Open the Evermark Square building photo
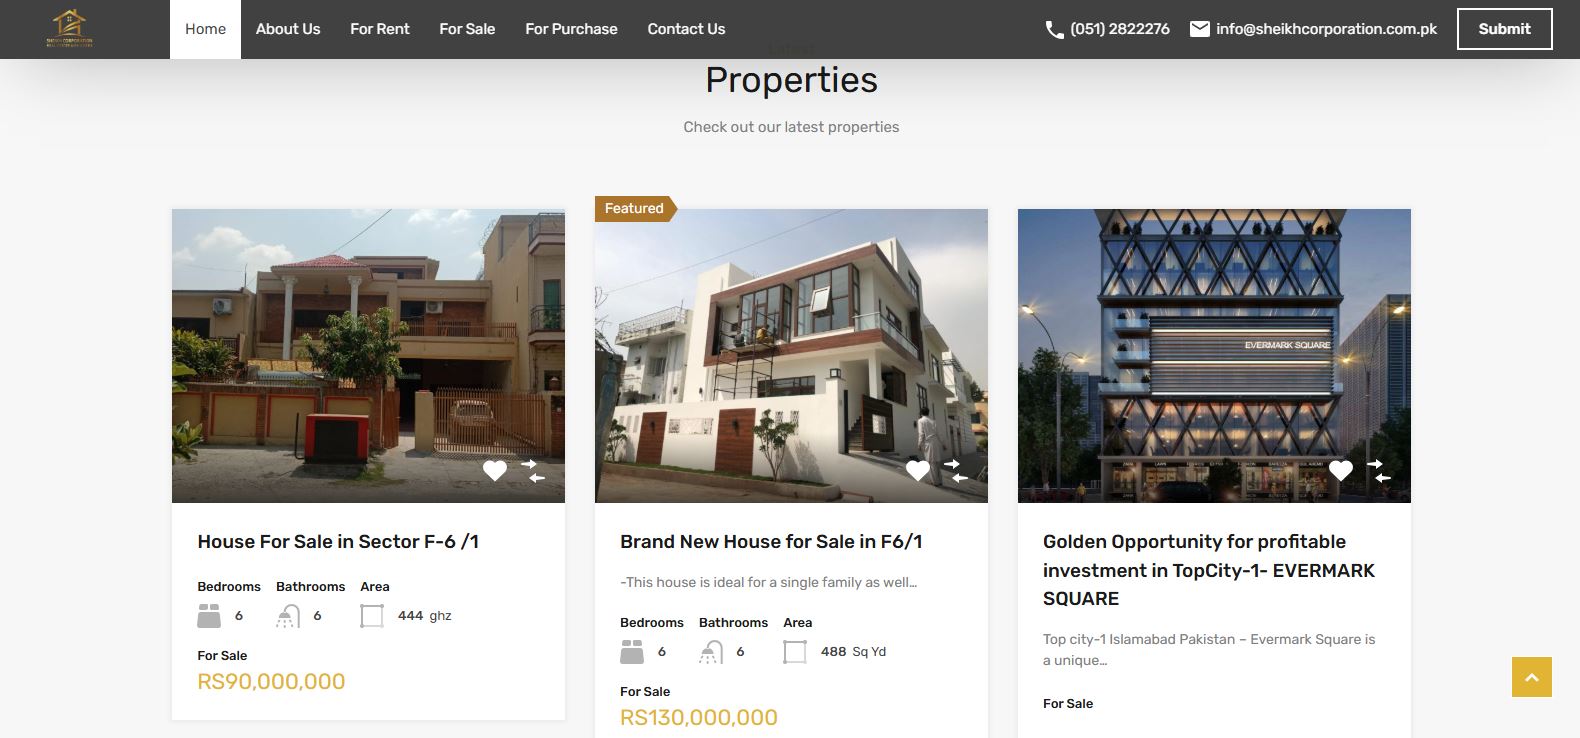The height and width of the screenshot is (738, 1580). pyautogui.click(x=1213, y=340)
